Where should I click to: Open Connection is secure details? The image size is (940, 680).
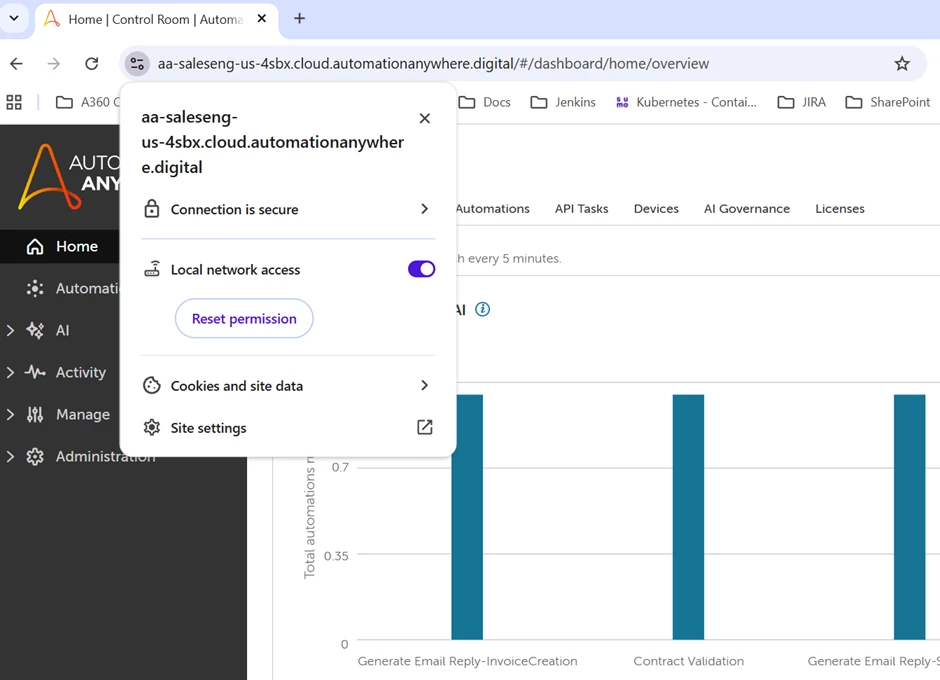pyautogui.click(x=288, y=209)
